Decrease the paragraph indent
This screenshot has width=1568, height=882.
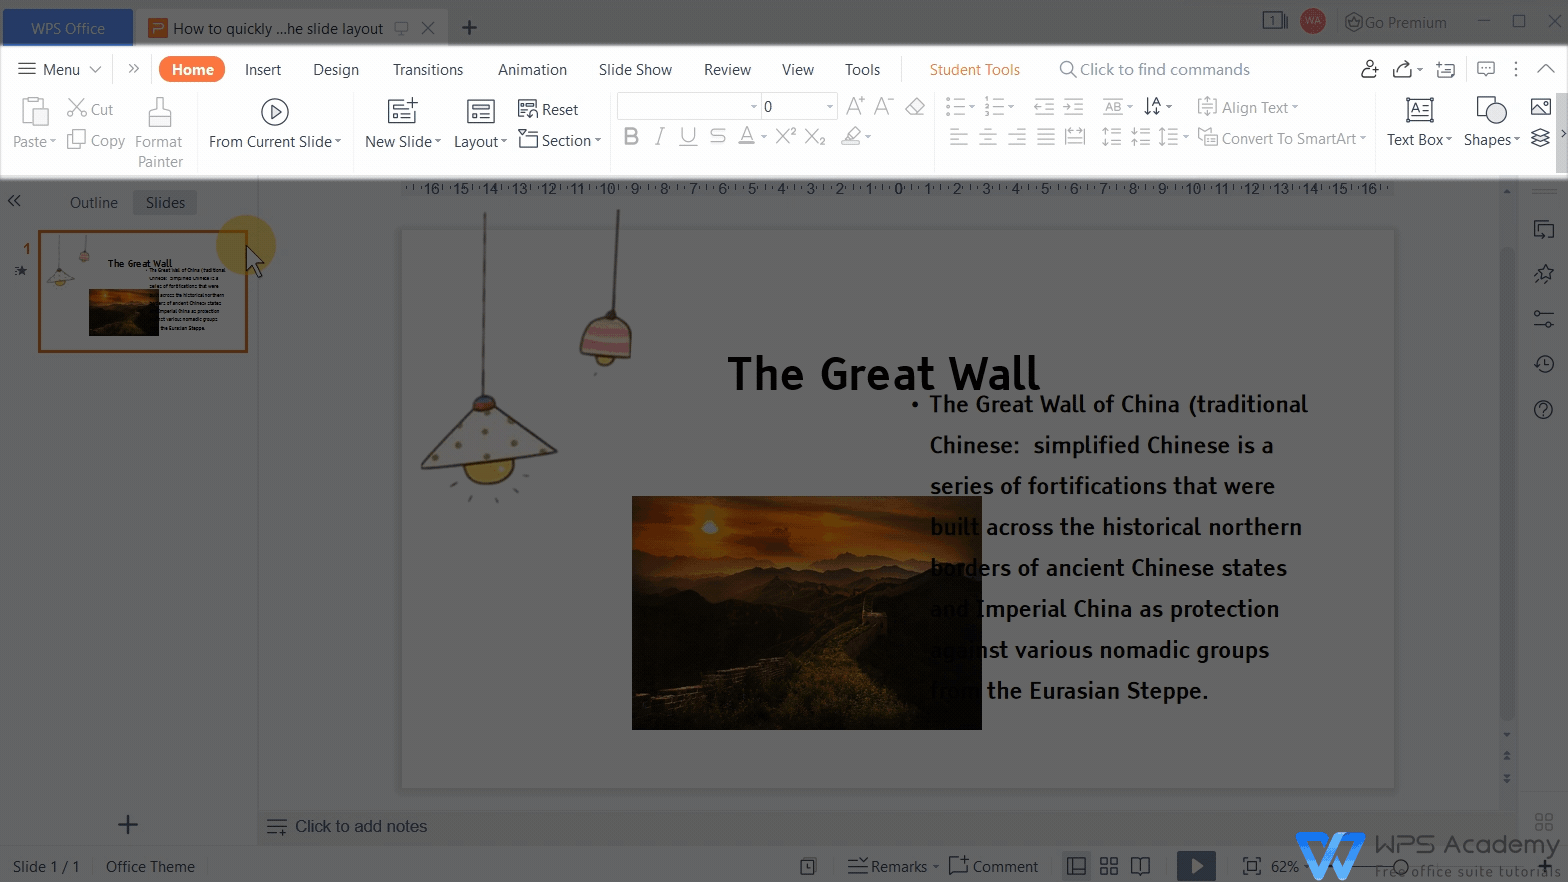click(x=1044, y=106)
